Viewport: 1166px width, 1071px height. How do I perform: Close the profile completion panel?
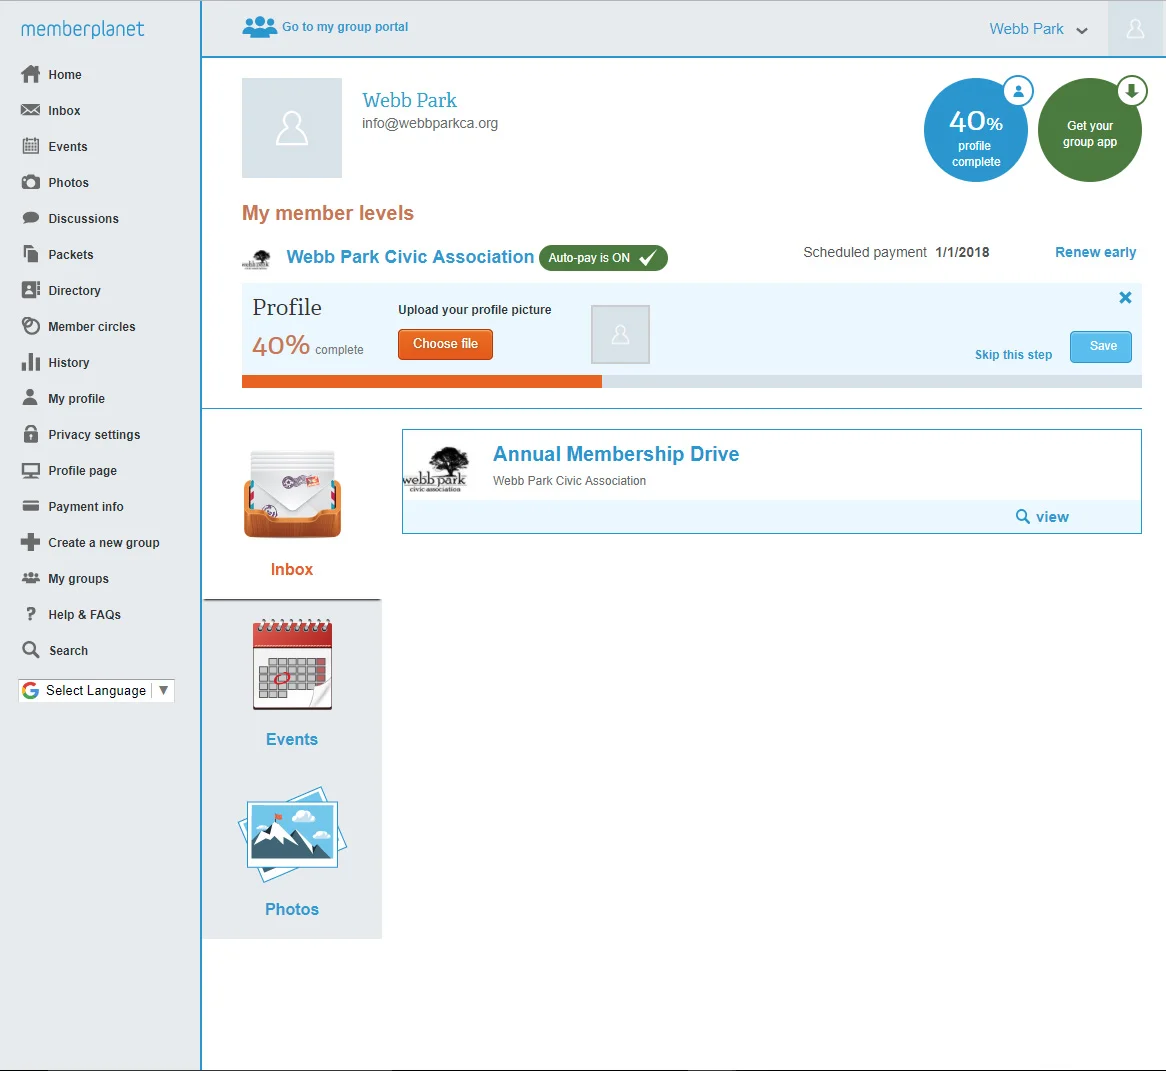pos(1125,298)
